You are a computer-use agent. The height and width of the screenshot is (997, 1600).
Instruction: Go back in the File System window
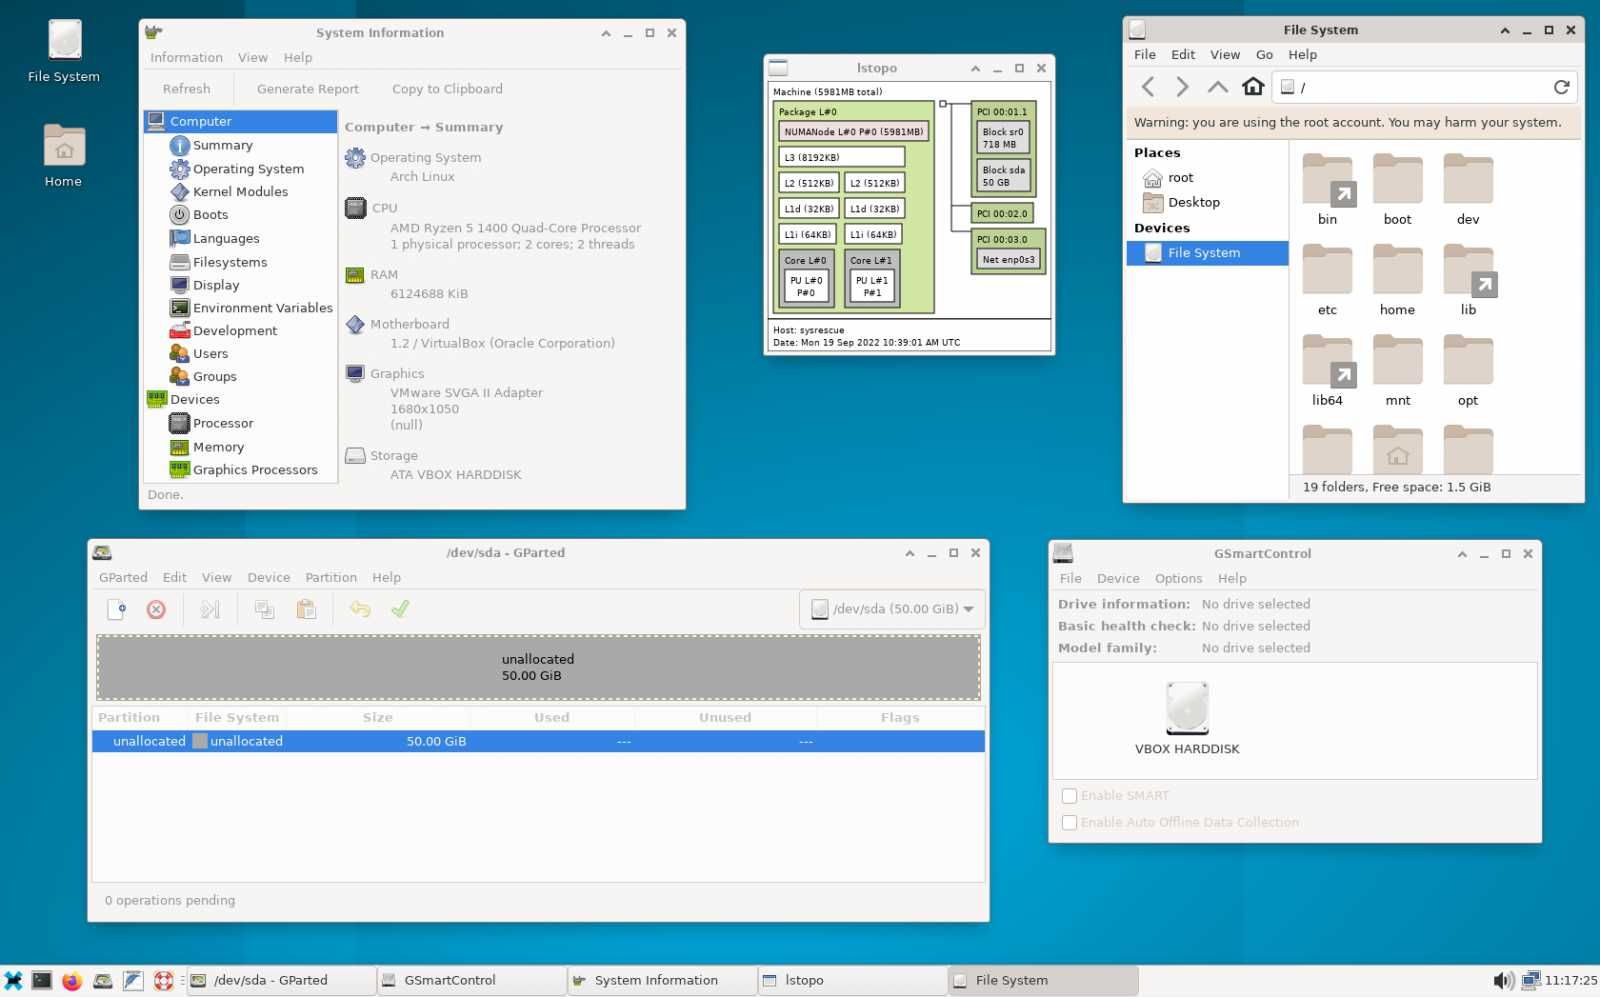[x=1148, y=87]
